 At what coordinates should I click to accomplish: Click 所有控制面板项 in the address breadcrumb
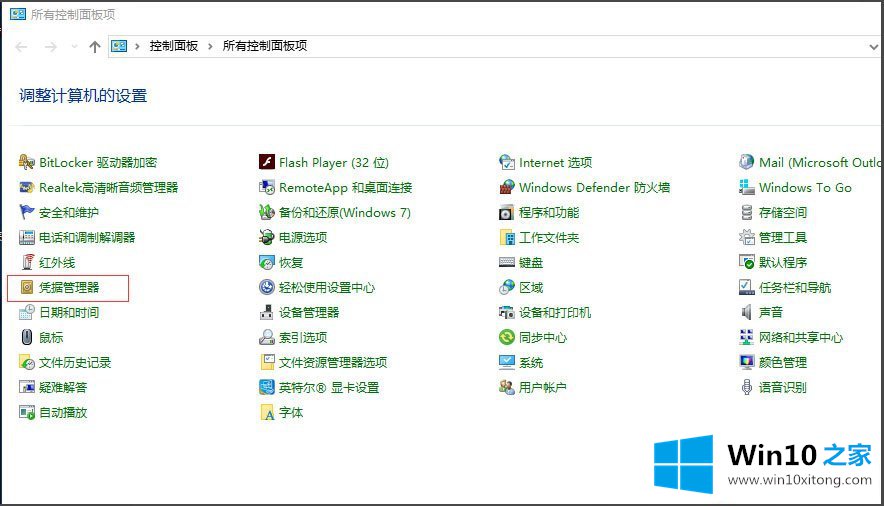tap(265, 46)
